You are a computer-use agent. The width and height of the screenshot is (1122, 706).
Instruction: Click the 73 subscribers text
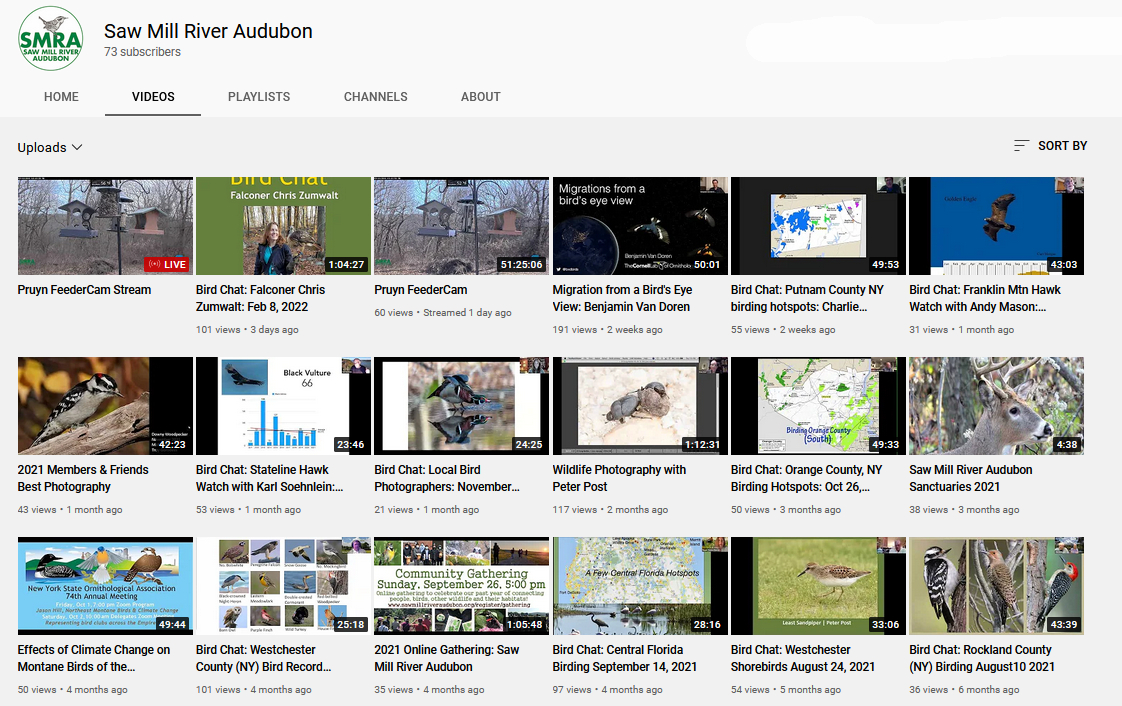142,52
